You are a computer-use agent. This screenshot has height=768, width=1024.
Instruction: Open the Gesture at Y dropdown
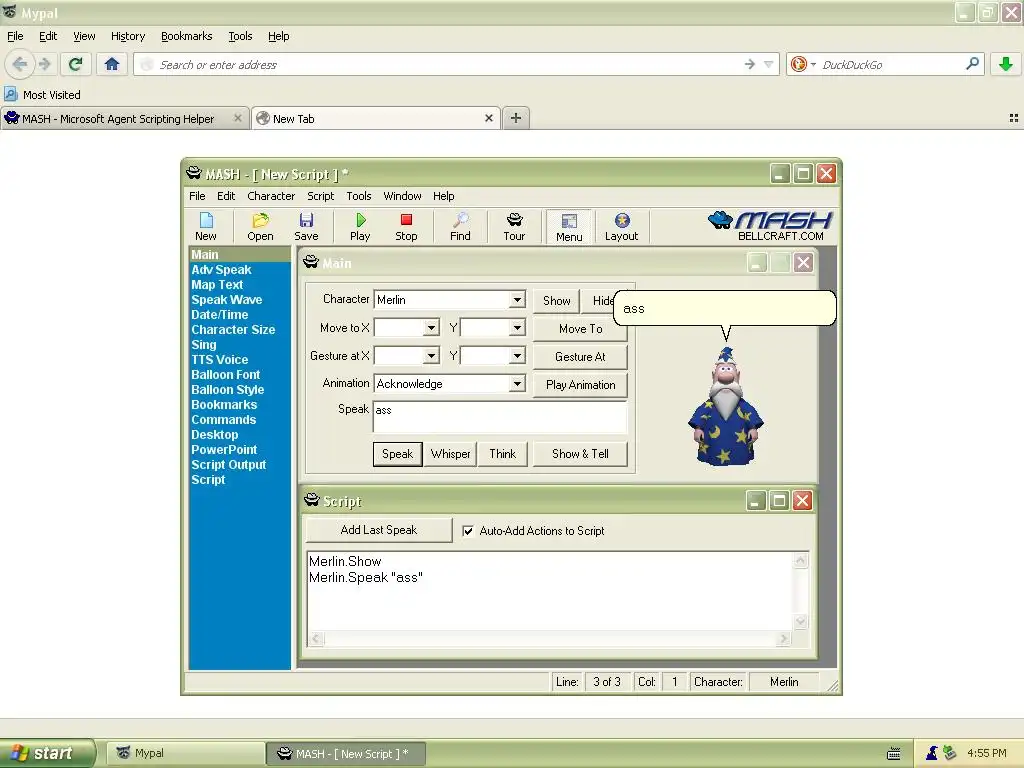click(517, 356)
